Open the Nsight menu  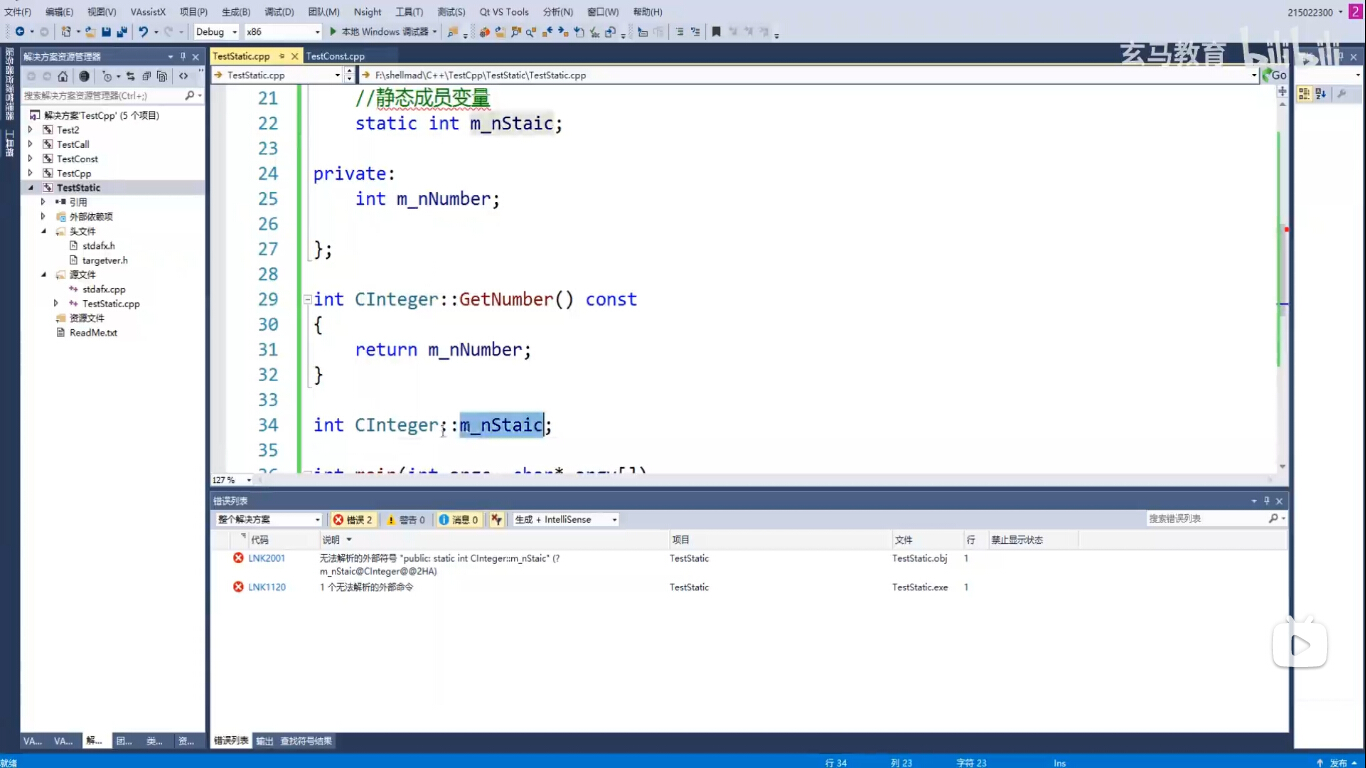[x=367, y=12]
